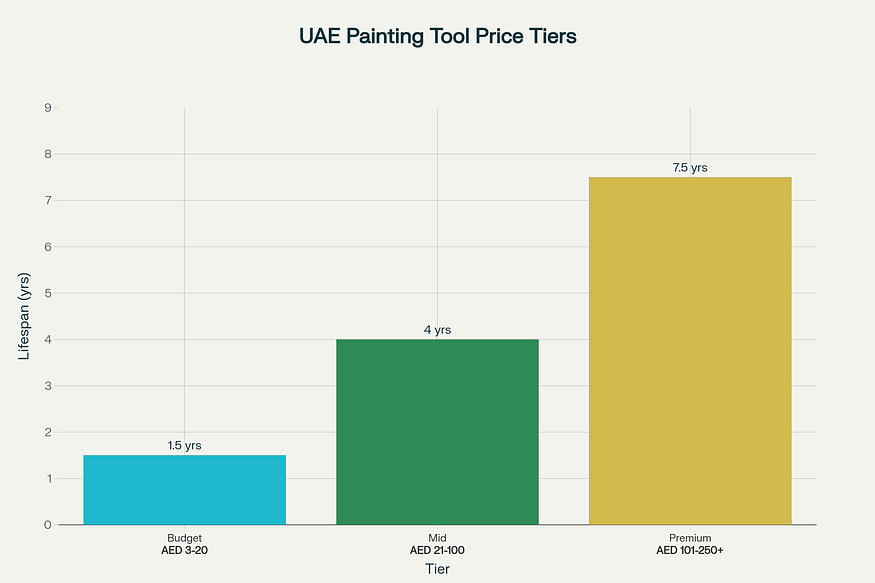Viewport: 875px width, 583px height.
Task: Select the "Mid" category label
Action: click(437, 538)
